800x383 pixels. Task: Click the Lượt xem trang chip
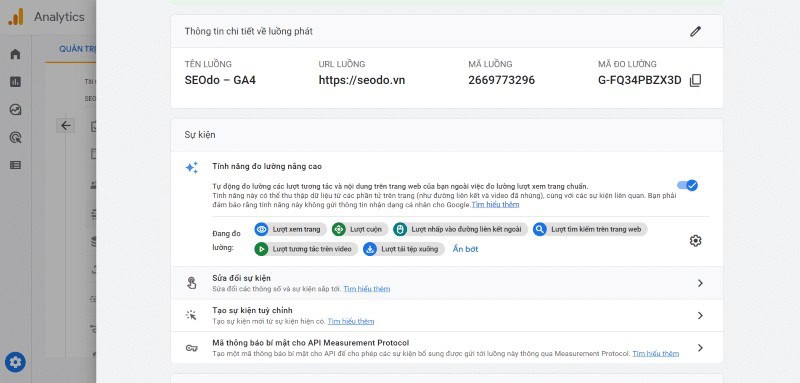point(290,229)
